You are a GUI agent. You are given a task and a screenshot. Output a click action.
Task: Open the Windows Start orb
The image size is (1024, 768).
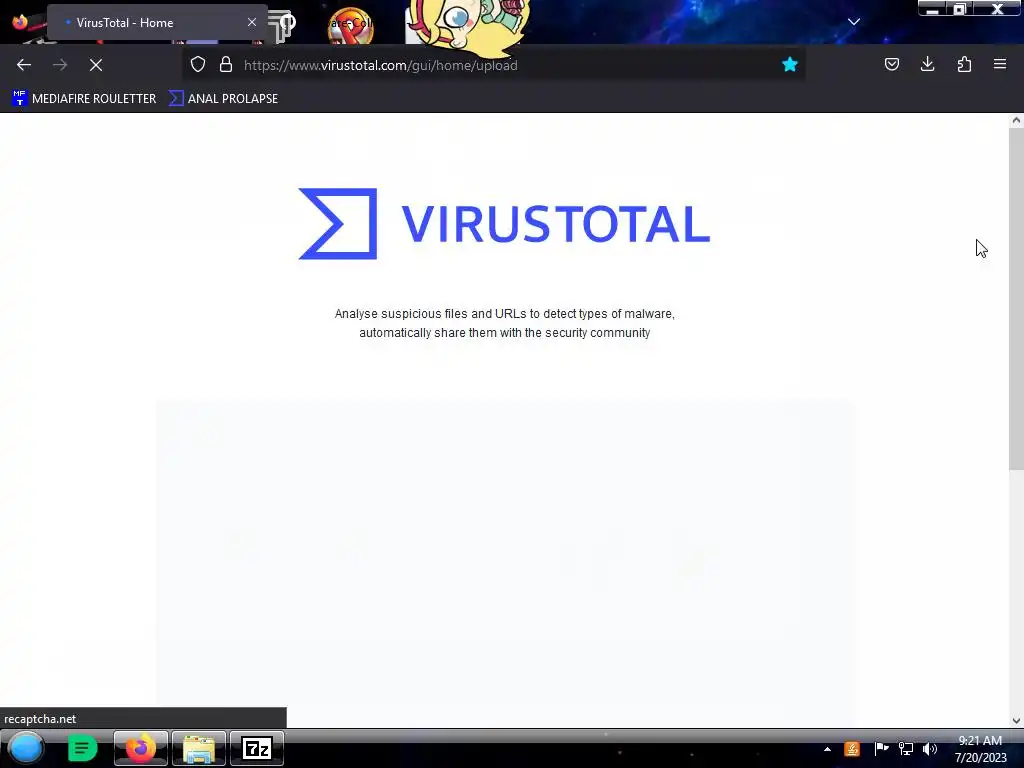25,748
